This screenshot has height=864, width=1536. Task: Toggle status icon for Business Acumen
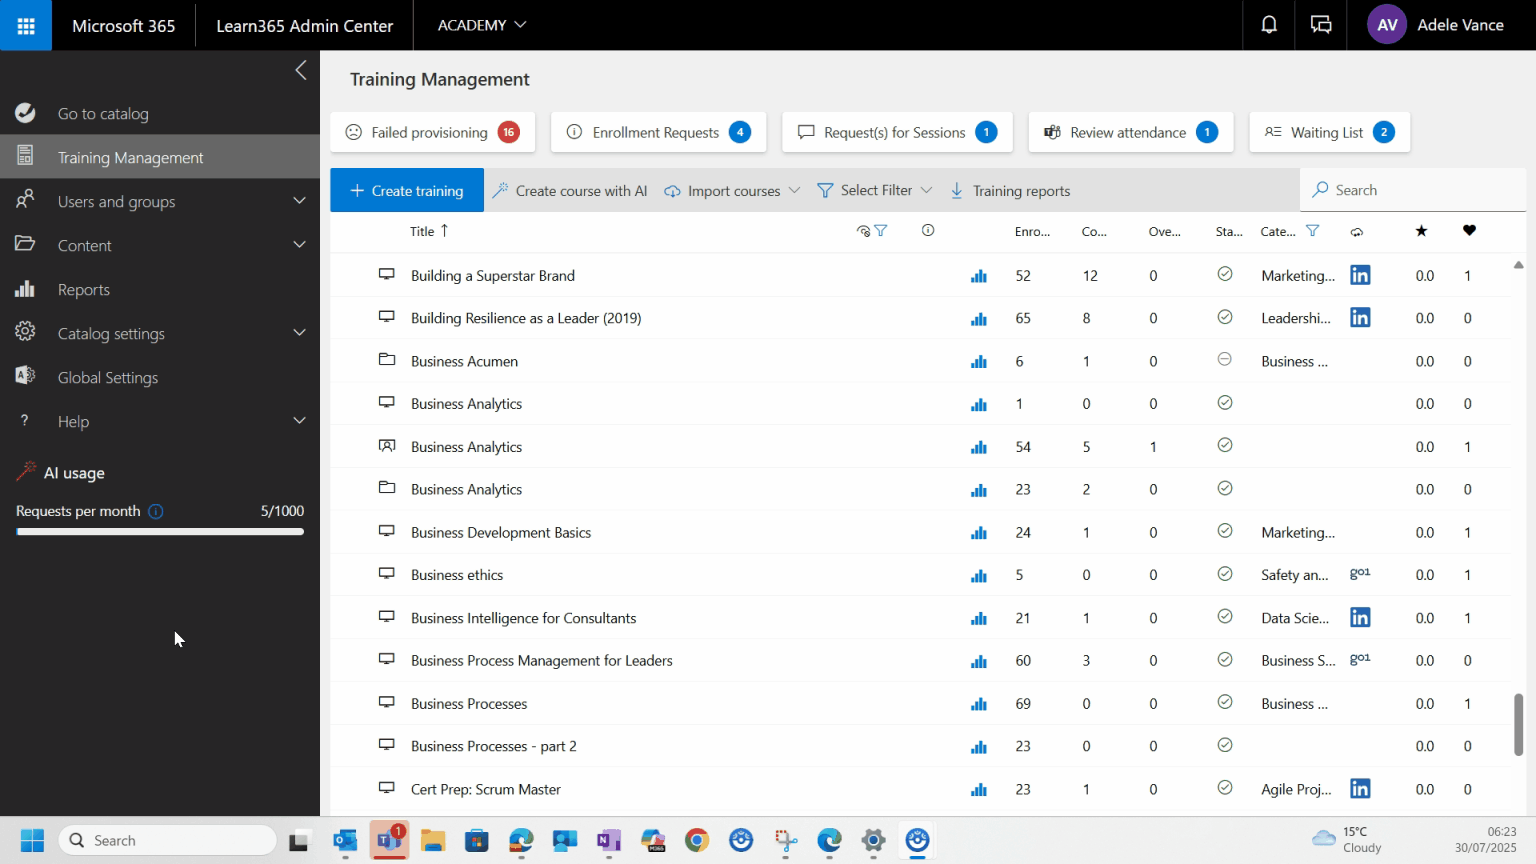pos(1224,360)
